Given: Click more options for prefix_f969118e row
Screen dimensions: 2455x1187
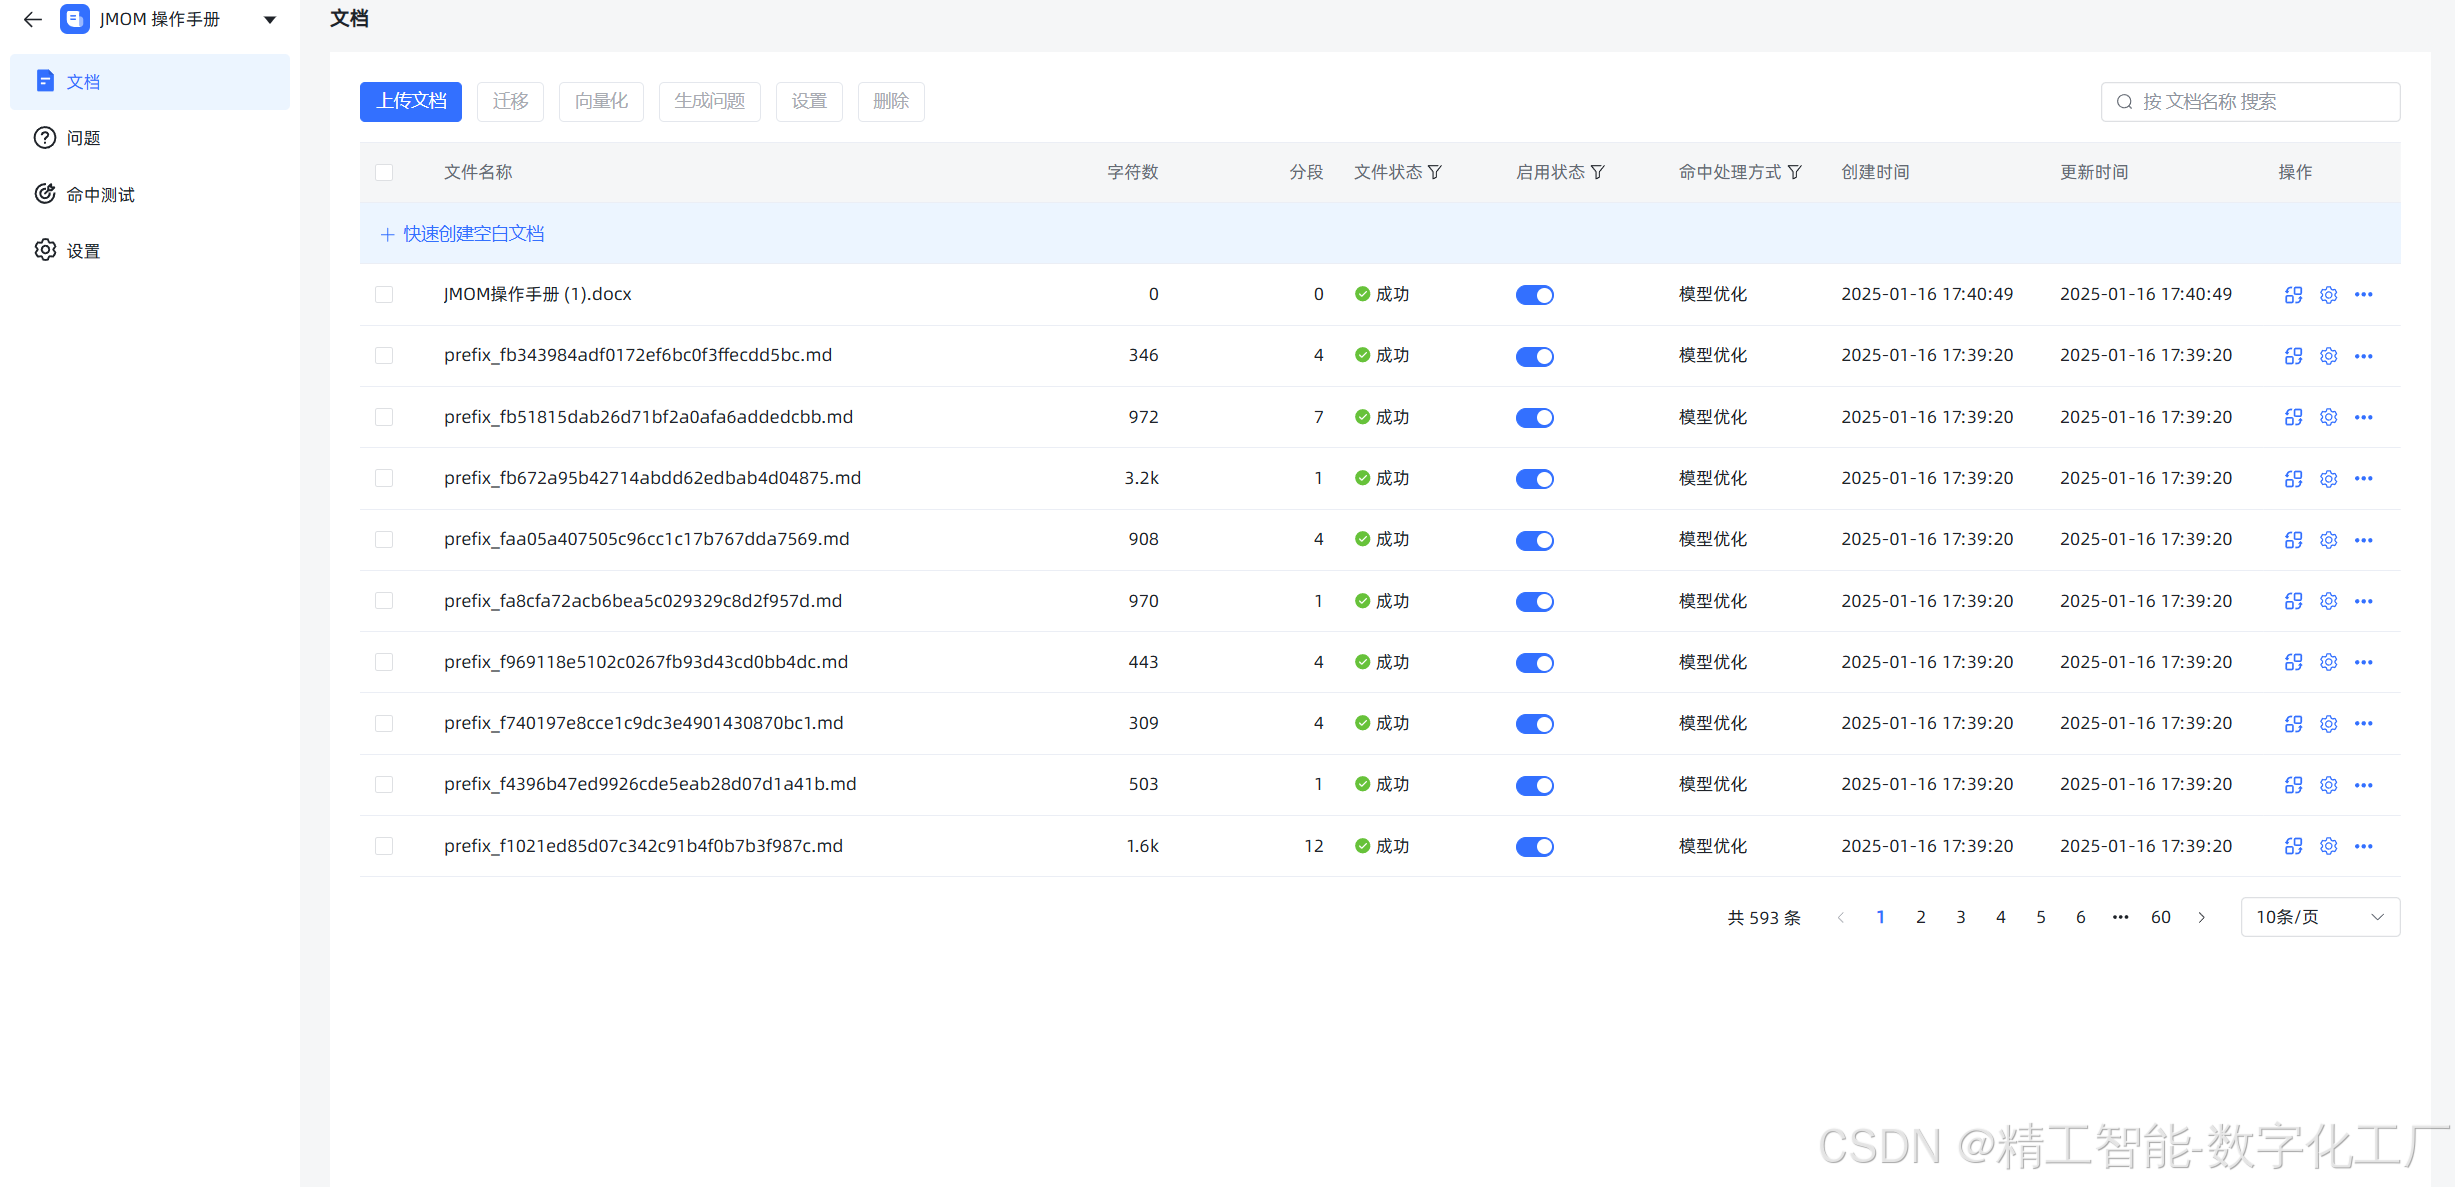Looking at the screenshot, I should click(2363, 662).
